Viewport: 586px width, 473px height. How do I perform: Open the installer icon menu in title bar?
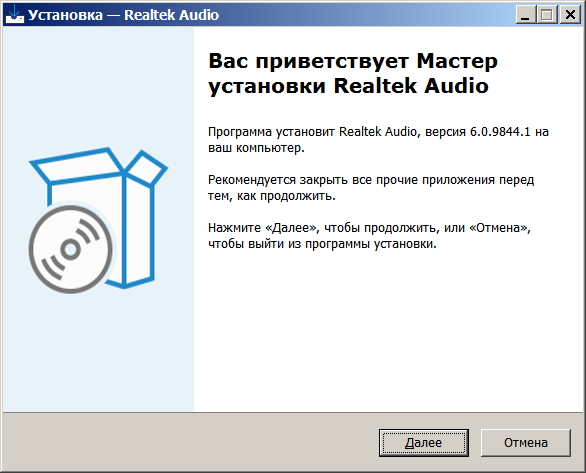tap(15, 15)
